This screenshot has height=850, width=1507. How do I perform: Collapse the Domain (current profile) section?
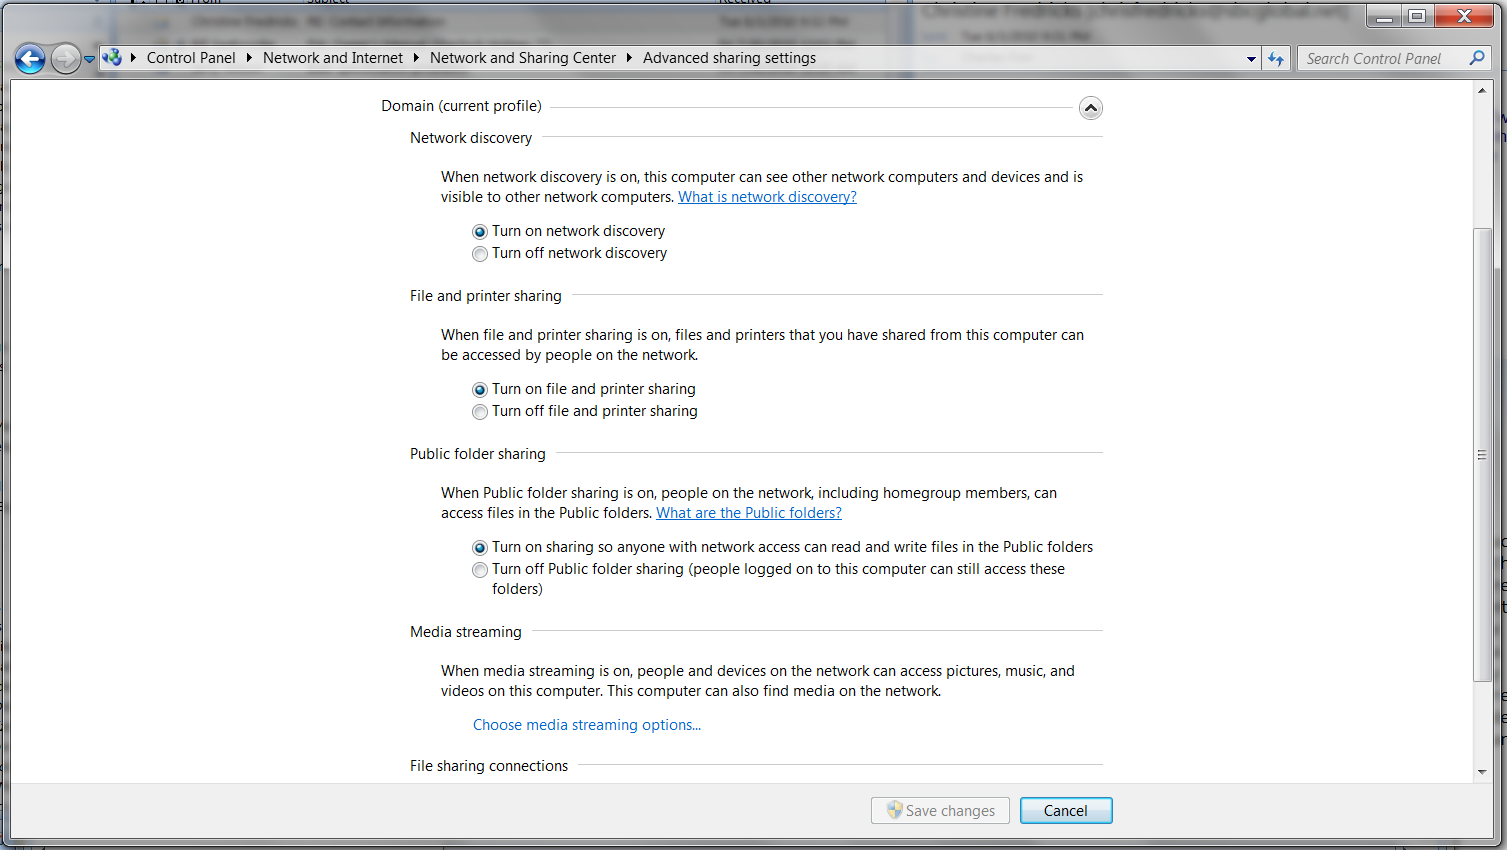coord(1090,108)
